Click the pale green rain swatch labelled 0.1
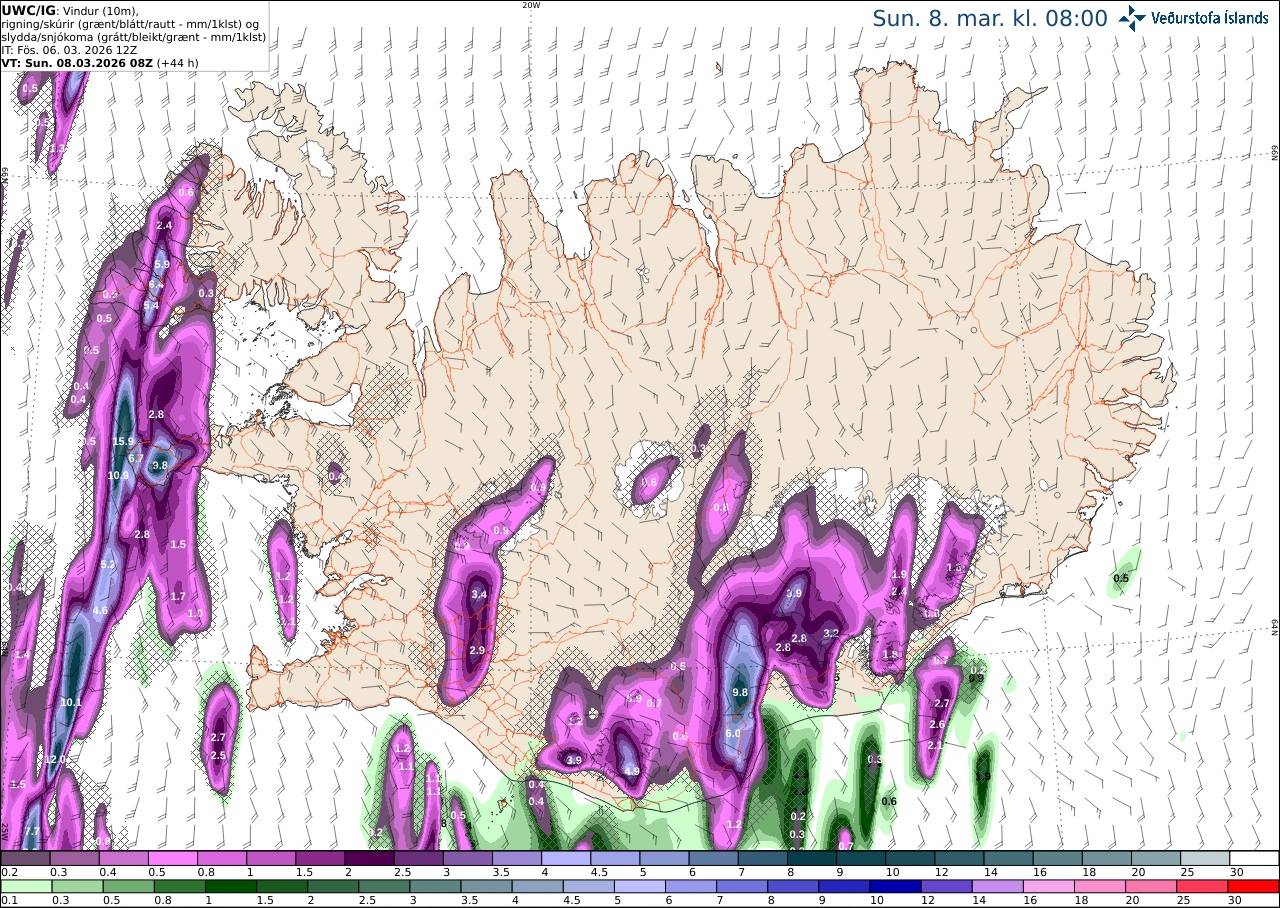The width and height of the screenshot is (1280, 908). pyautogui.click(x=26, y=886)
